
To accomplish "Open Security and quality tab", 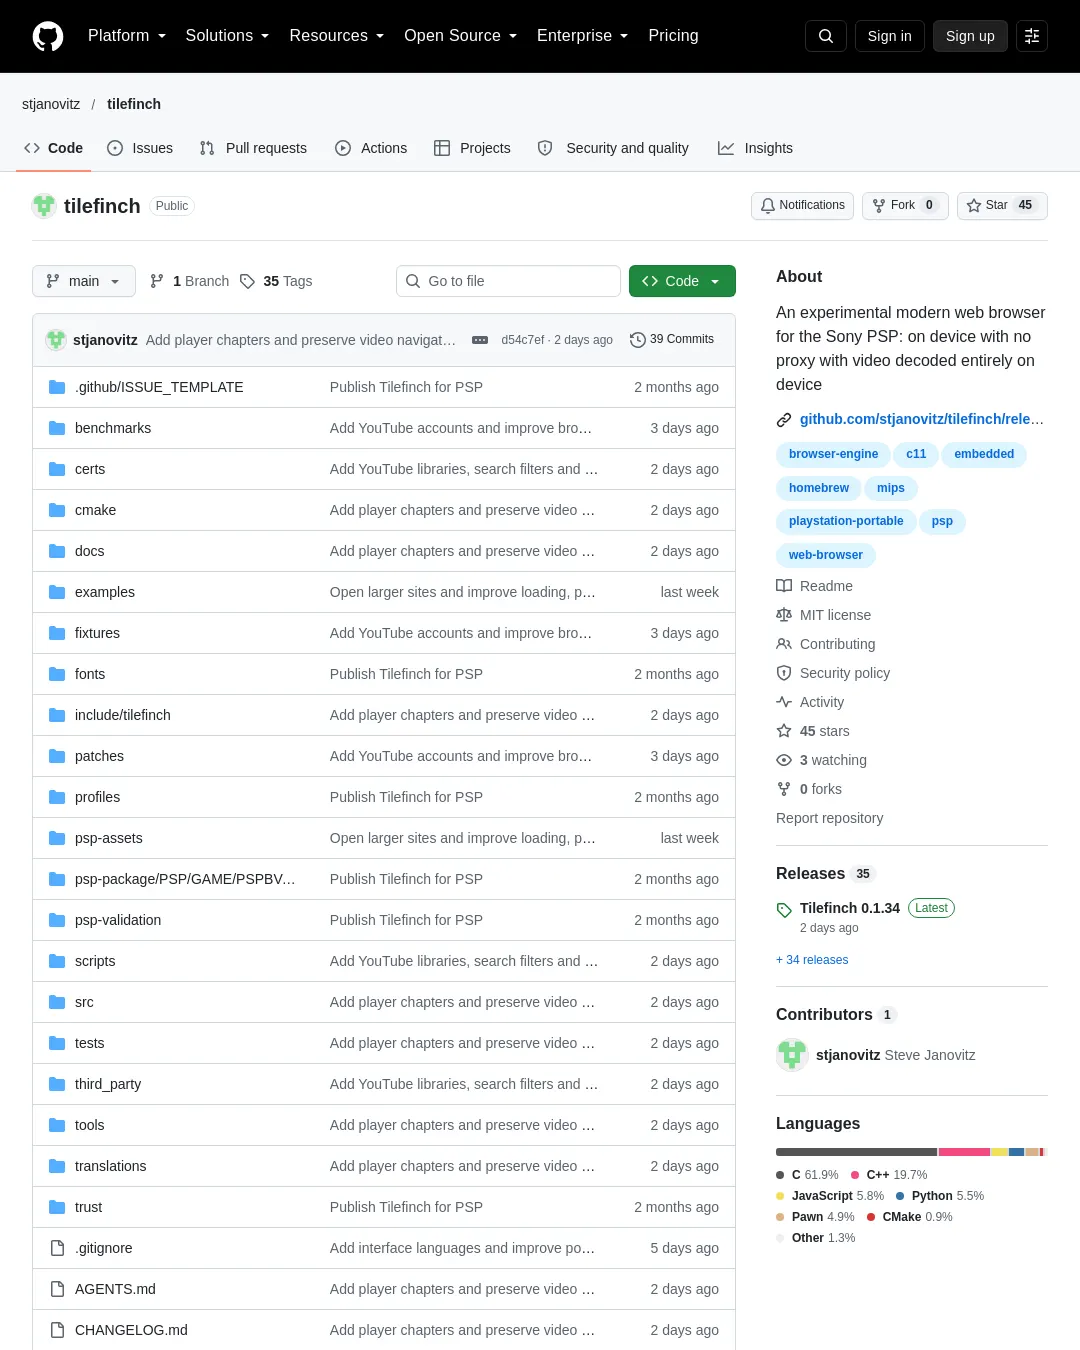I will [x=613, y=148].
